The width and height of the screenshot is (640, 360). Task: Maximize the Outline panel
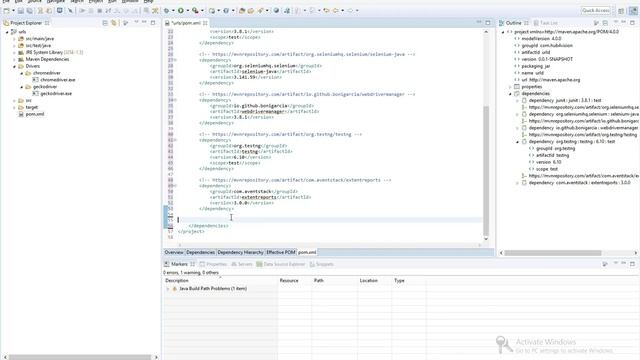(632, 23)
